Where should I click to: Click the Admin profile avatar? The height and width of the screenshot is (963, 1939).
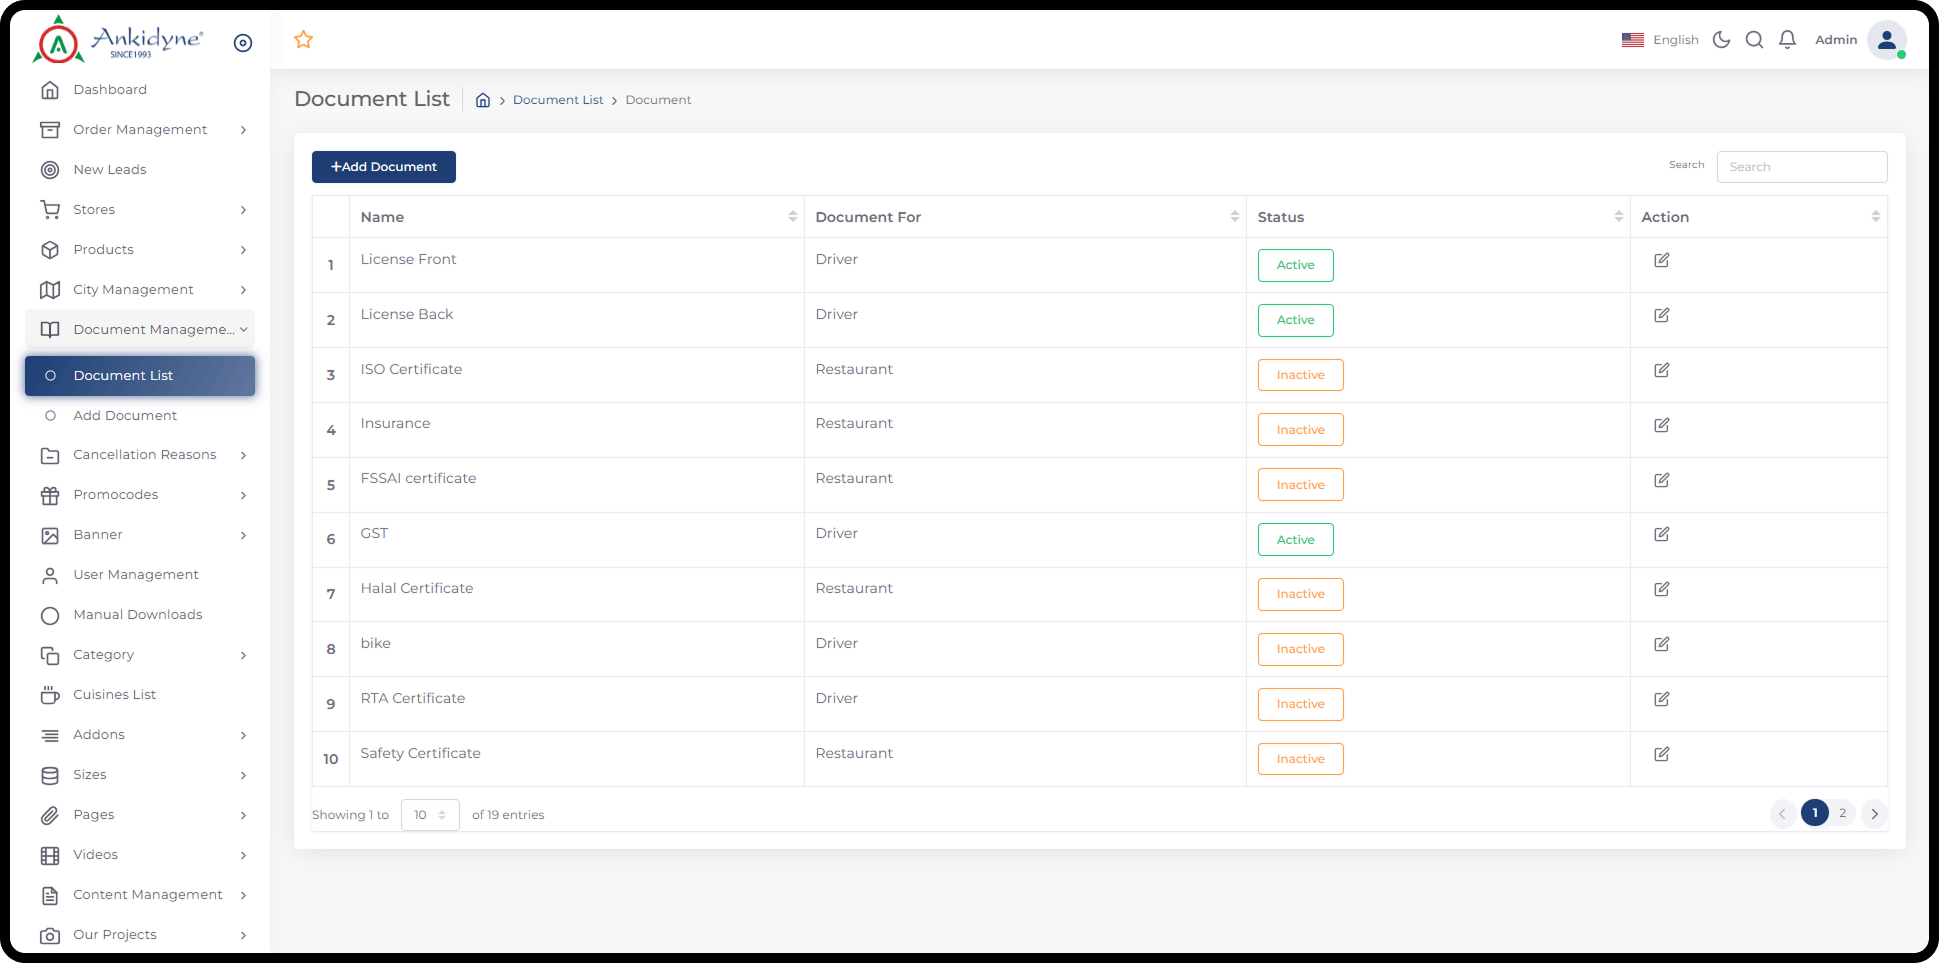coord(1886,40)
